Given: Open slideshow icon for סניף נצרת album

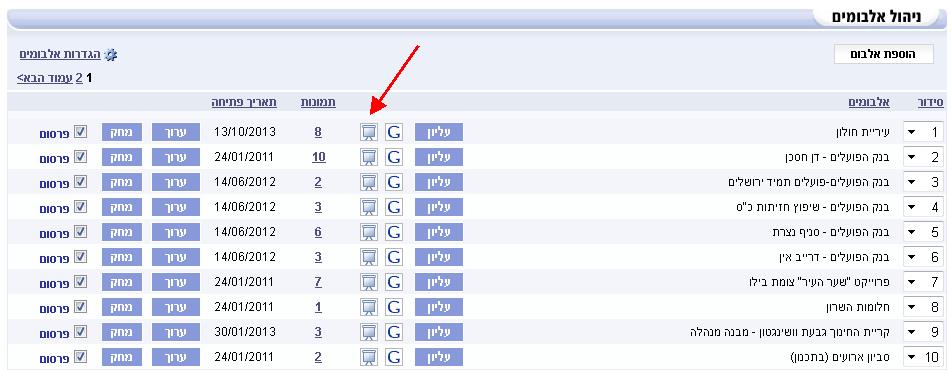Looking at the screenshot, I should (369, 232).
